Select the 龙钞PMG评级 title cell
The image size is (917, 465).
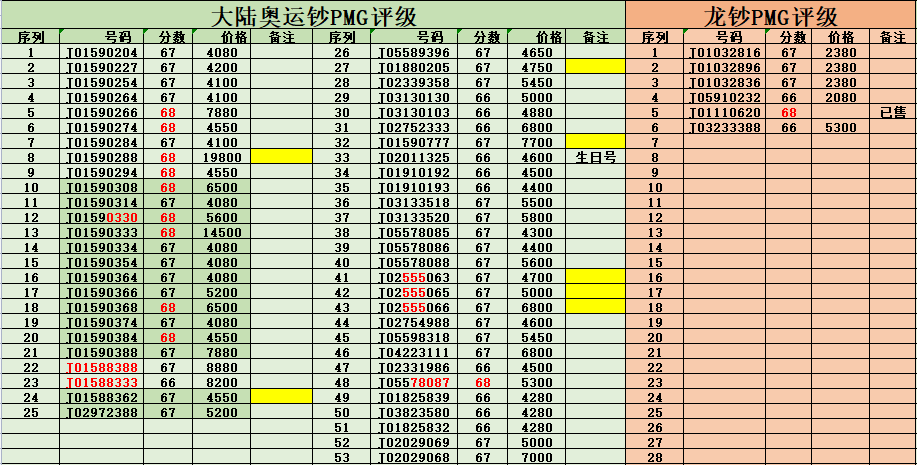click(x=771, y=15)
